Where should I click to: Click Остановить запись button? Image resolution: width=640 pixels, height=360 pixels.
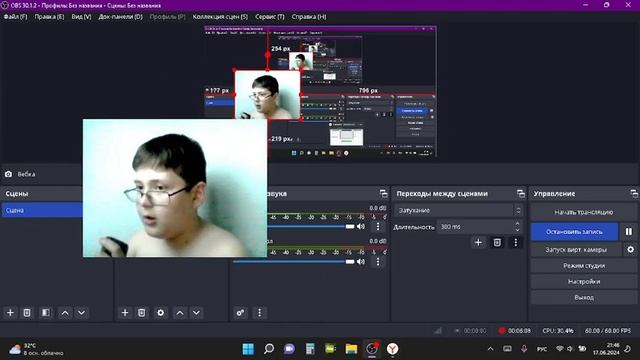pyautogui.click(x=574, y=231)
